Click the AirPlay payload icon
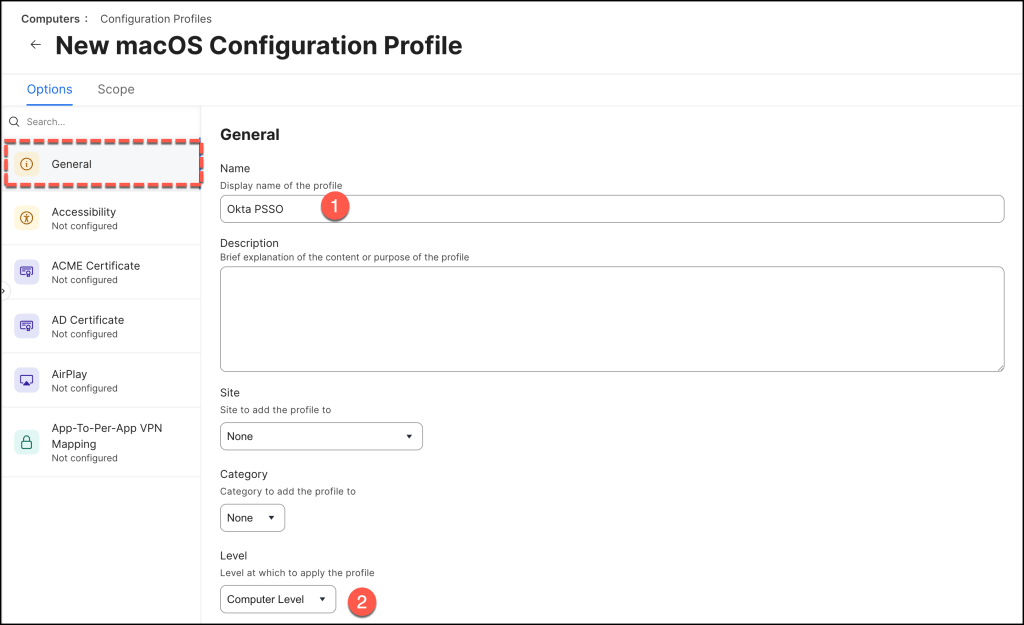 click(27, 380)
